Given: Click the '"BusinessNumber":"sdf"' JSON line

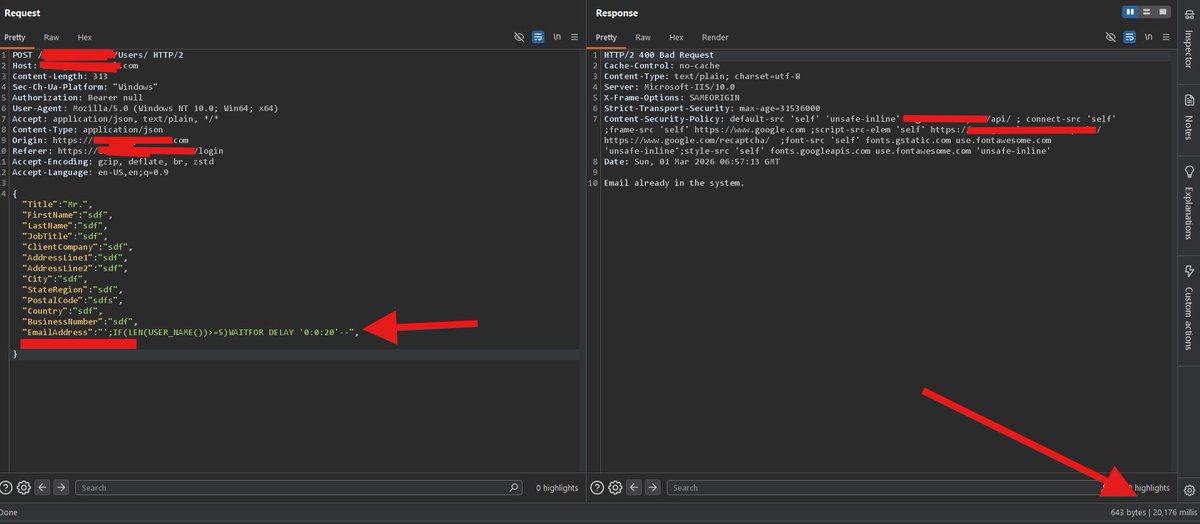Looking at the screenshot, I should [x=78, y=320].
